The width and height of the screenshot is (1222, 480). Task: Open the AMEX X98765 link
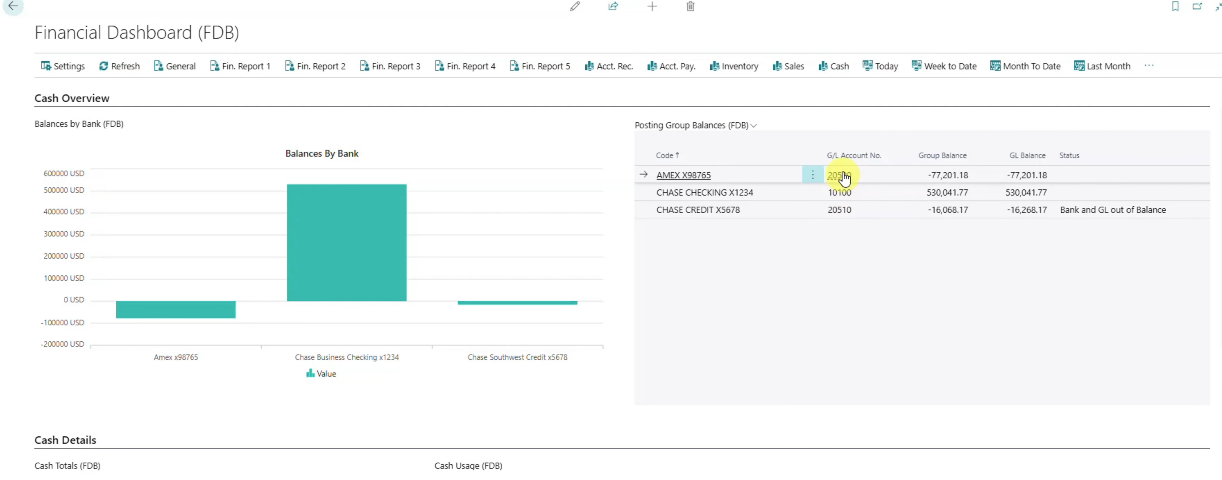point(683,175)
